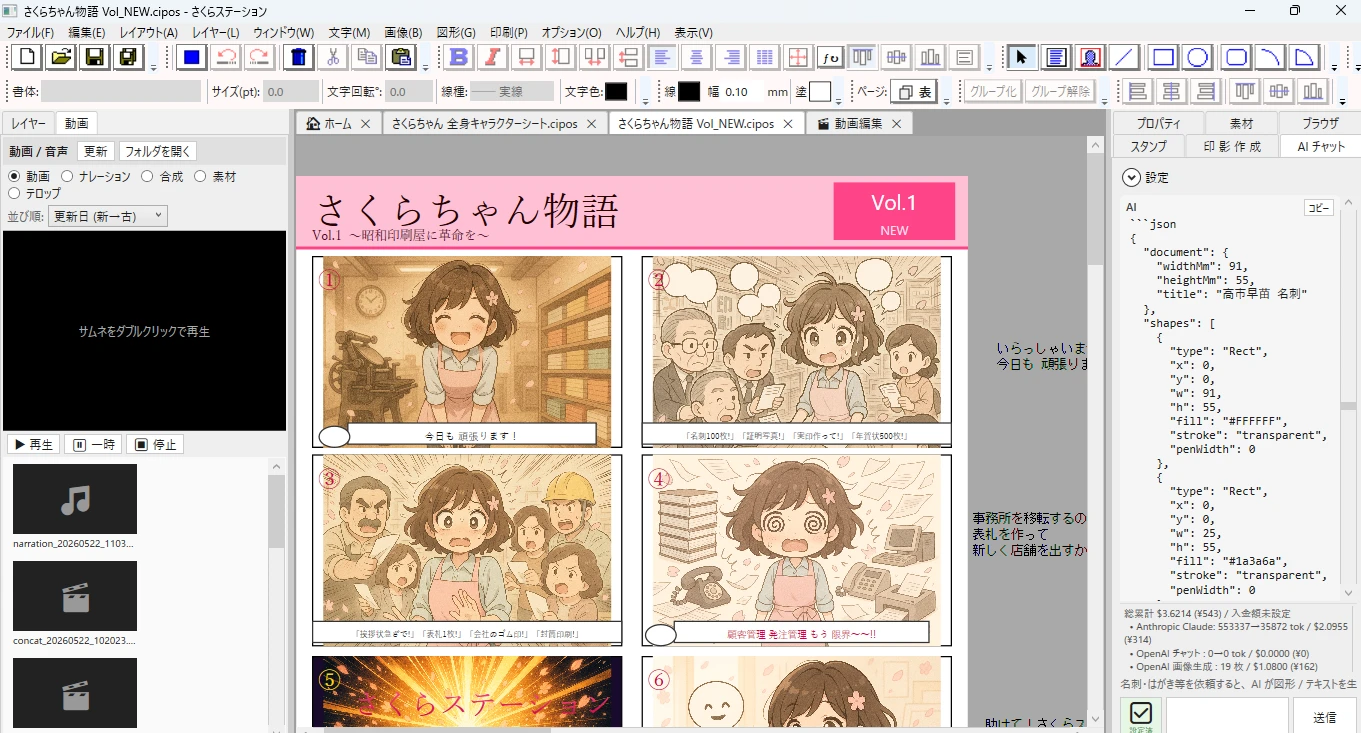Click the 更新 refresh button

95,152
